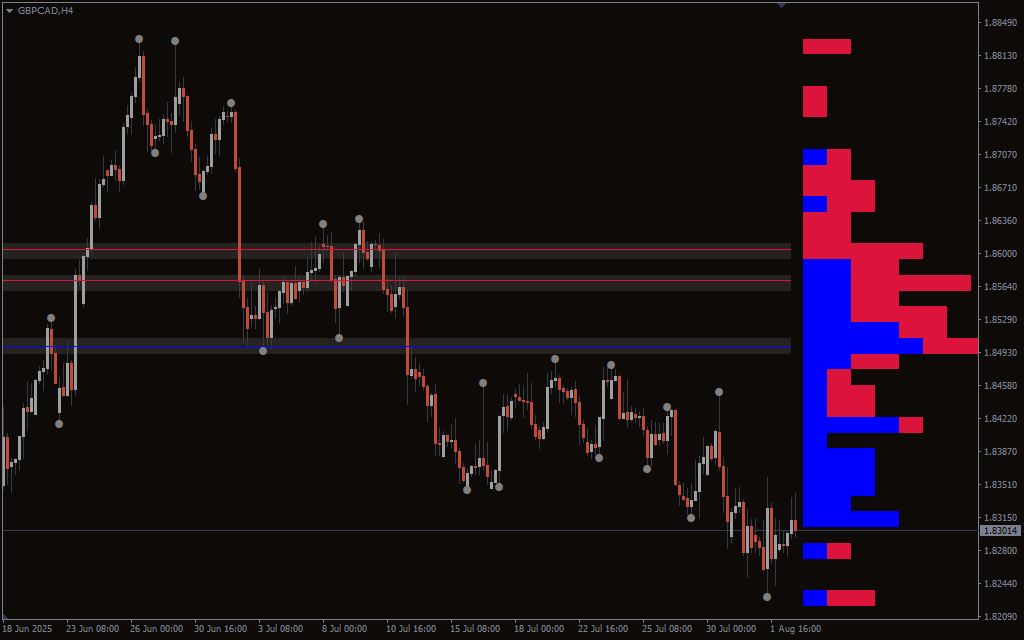Screen dimensions: 1024x640
Task: Select the highest fractal dot above the peak
Action: tap(139, 39)
